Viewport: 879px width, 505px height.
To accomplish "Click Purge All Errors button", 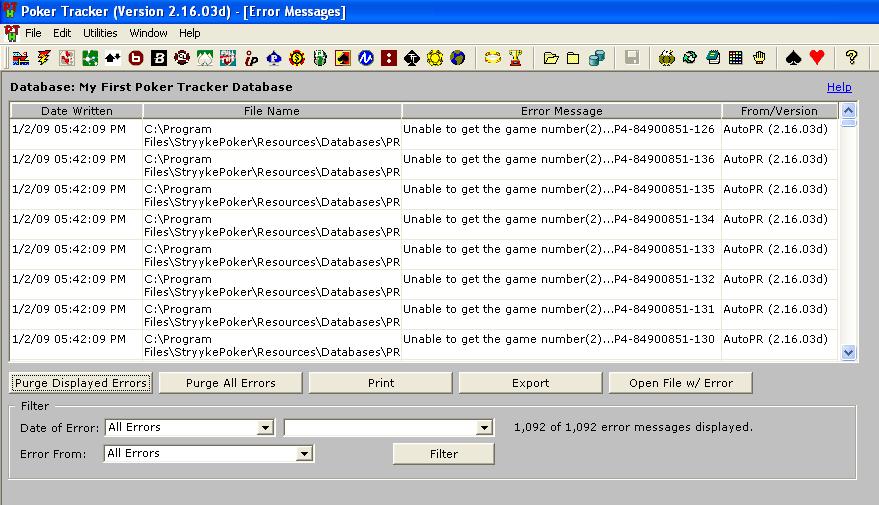I will point(230,383).
